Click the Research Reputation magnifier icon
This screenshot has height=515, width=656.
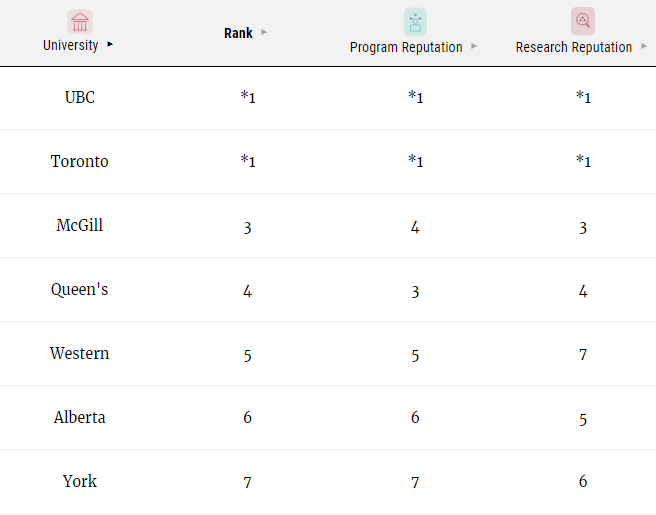[583, 21]
